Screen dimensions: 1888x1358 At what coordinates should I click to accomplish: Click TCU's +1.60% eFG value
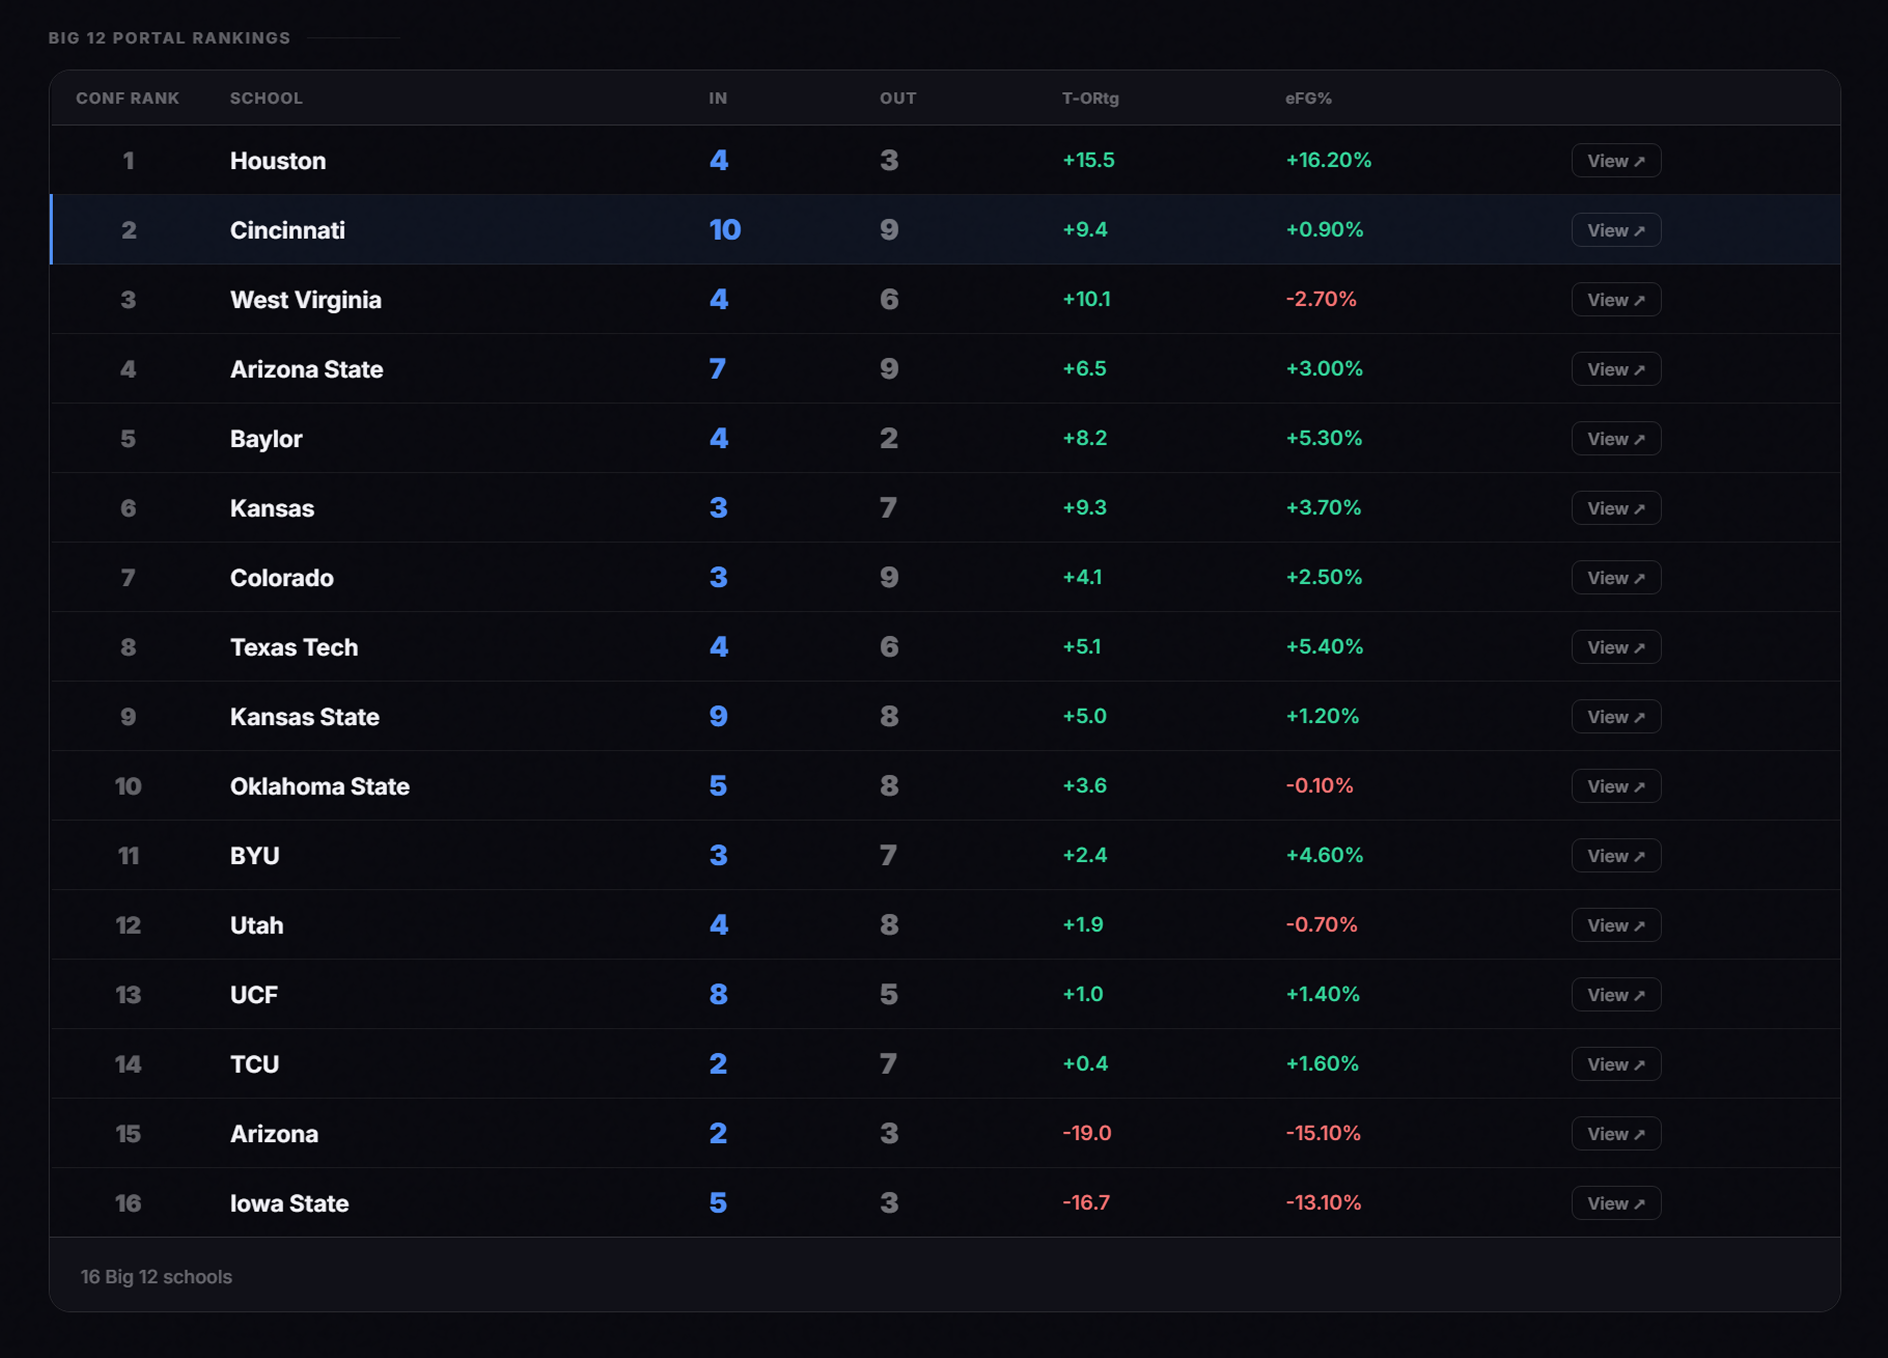click(1322, 1064)
